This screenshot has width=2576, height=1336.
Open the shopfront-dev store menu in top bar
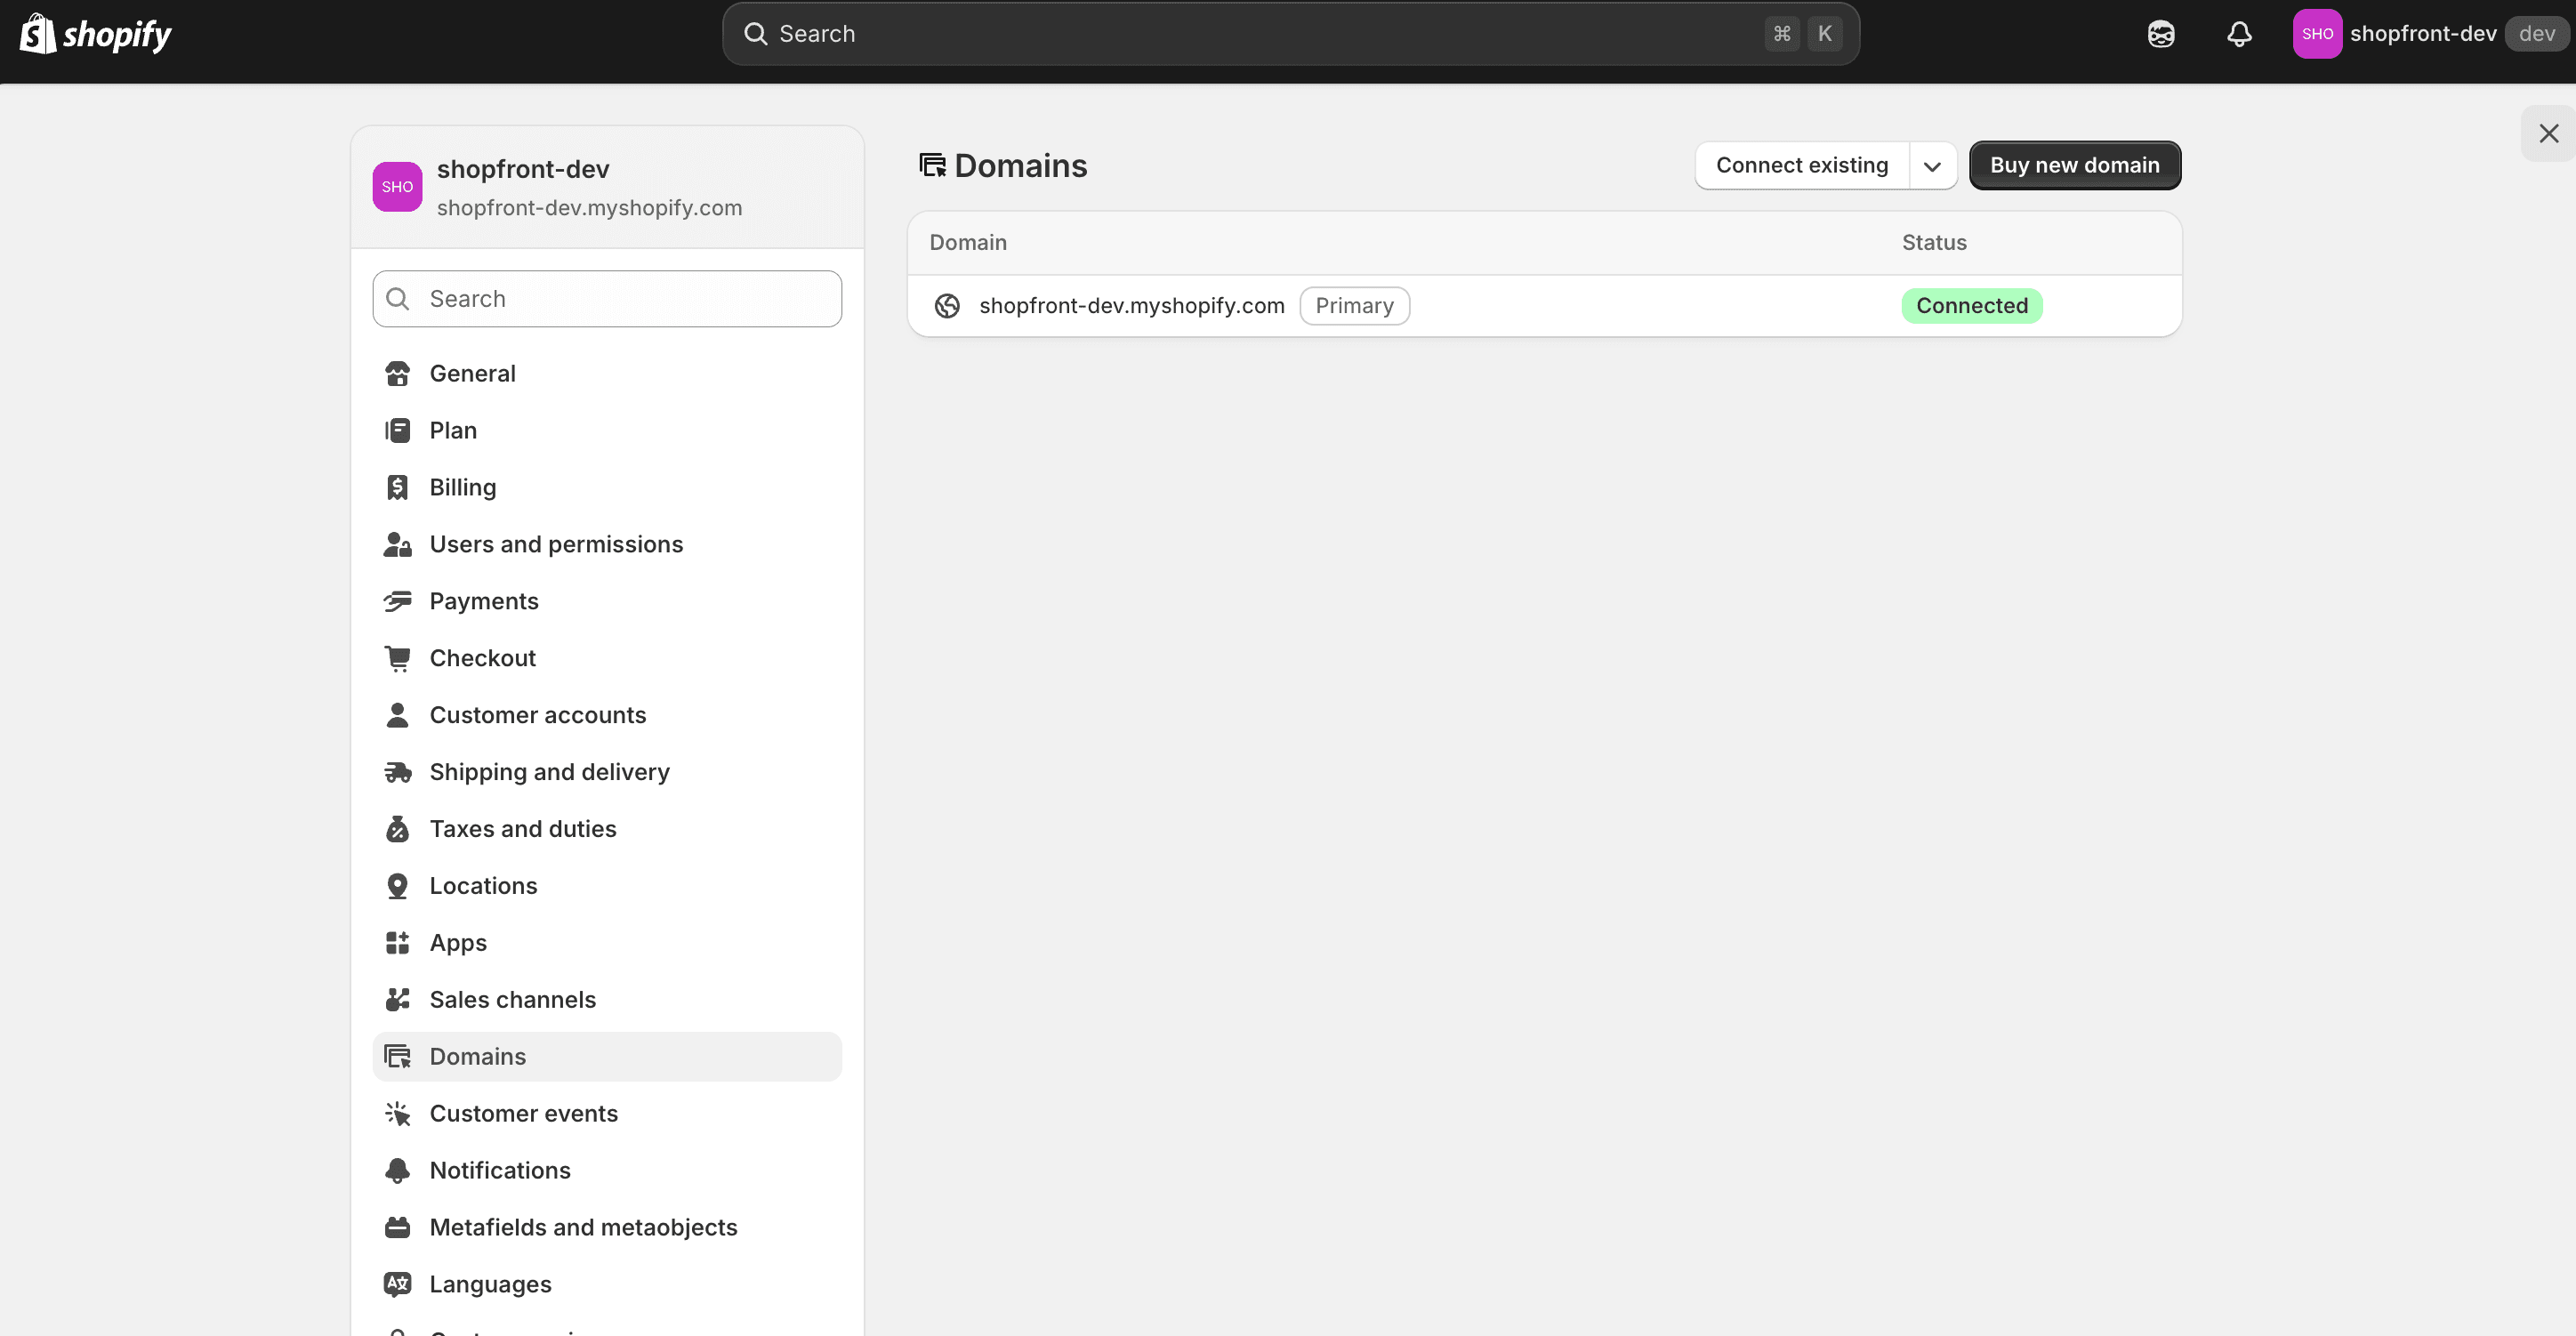(2430, 34)
